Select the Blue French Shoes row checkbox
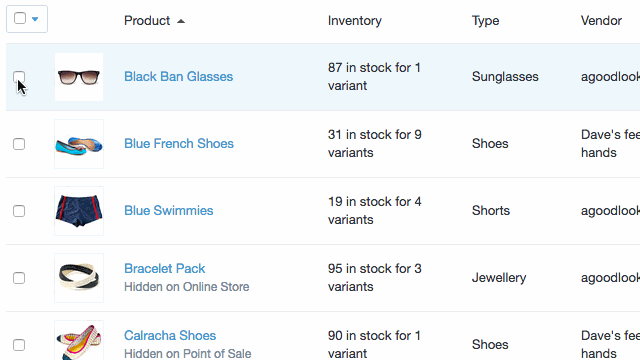Viewport: 640px width, 360px height. click(x=19, y=144)
